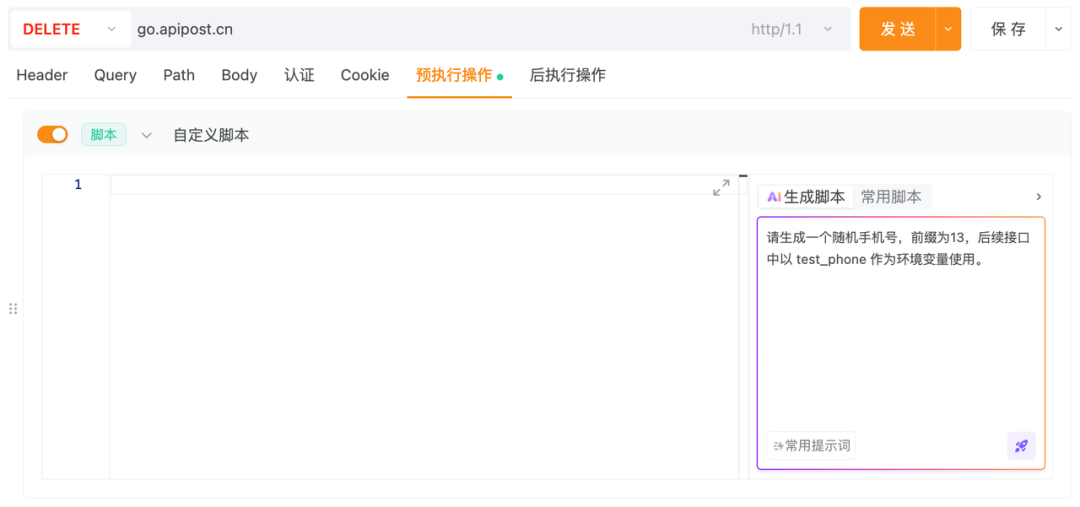The width and height of the screenshot is (1080, 507).
Task: Click the 保存 save button
Action: (x=1008, y=29)
